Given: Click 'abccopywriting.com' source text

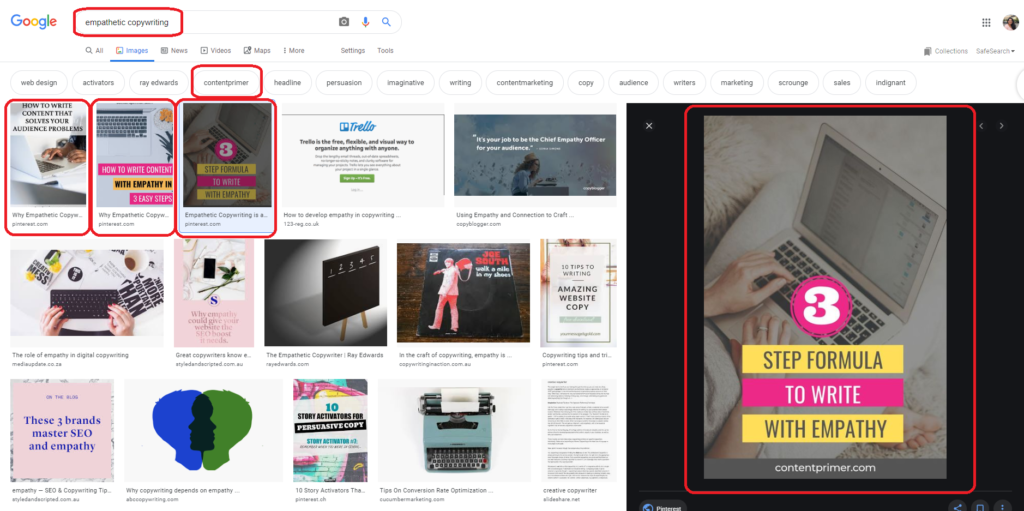Looking at the screenshot, I should coord(152,499).
